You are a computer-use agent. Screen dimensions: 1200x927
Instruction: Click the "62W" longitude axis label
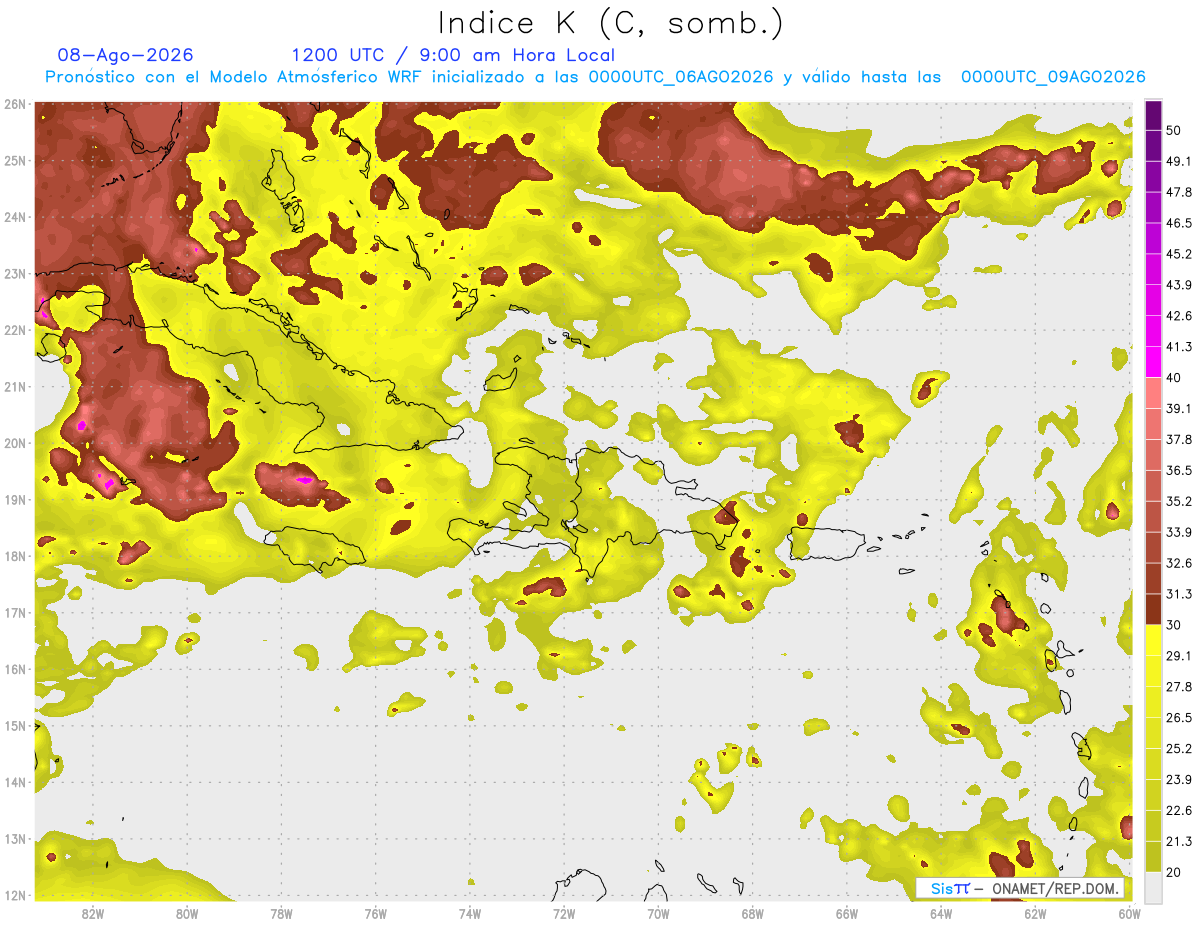(x=1035, y=914)
